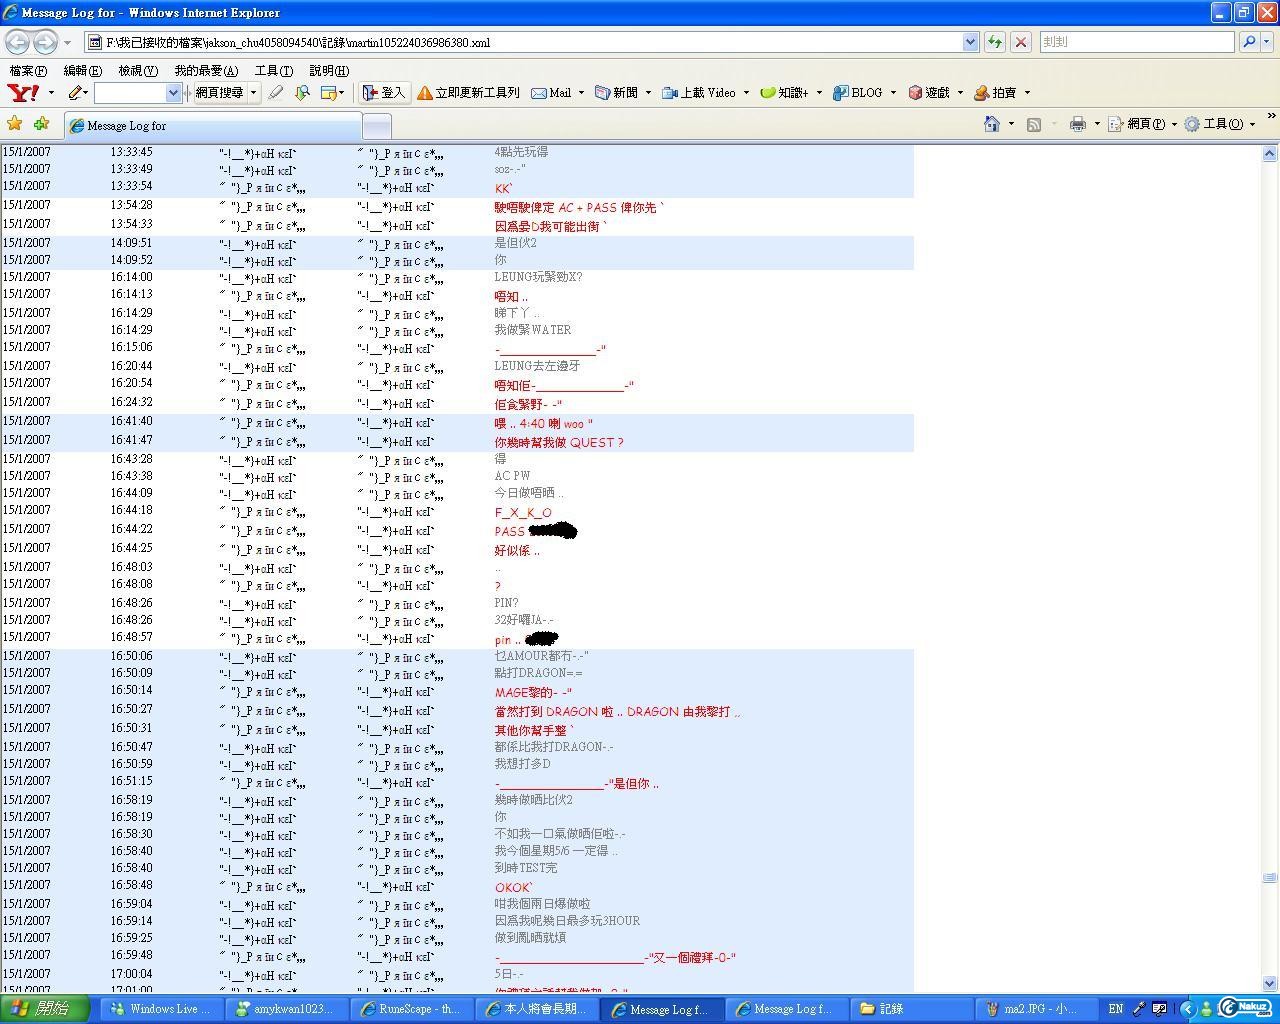
Task: Click the Print icon
Action: 1077,124
